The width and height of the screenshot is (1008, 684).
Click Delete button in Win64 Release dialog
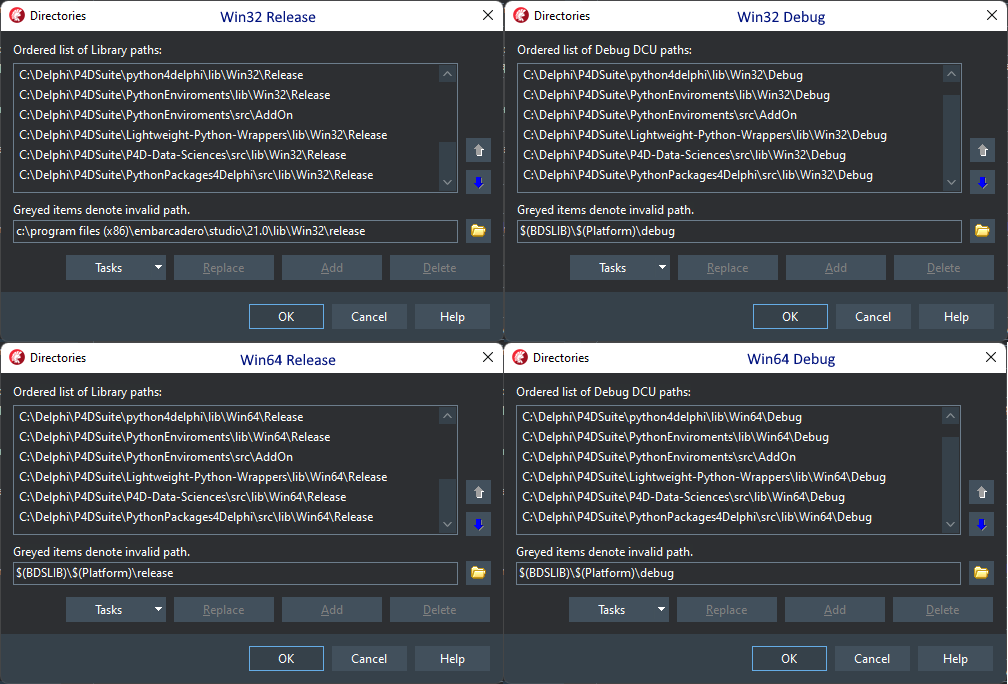(440, 609)
